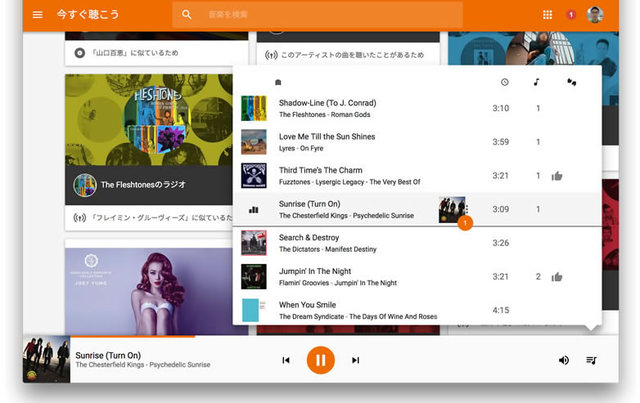The image size is (640, 403).
Task: Click the Sunrise row album thumbnail
Action: click(451, 209)
